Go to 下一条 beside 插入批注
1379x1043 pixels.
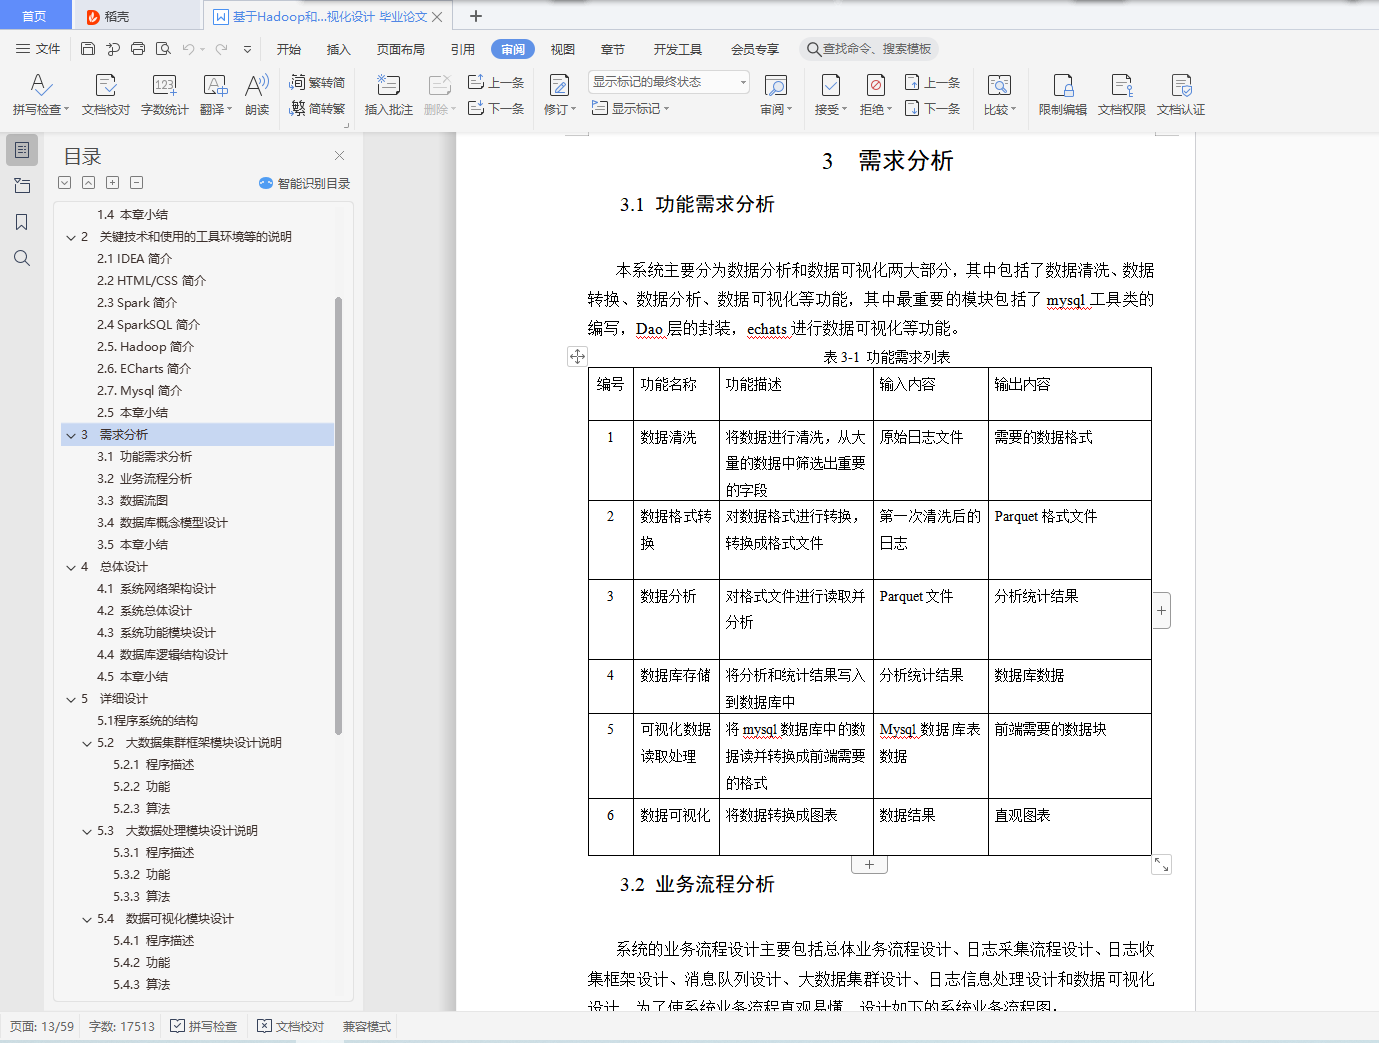(496, 108)
